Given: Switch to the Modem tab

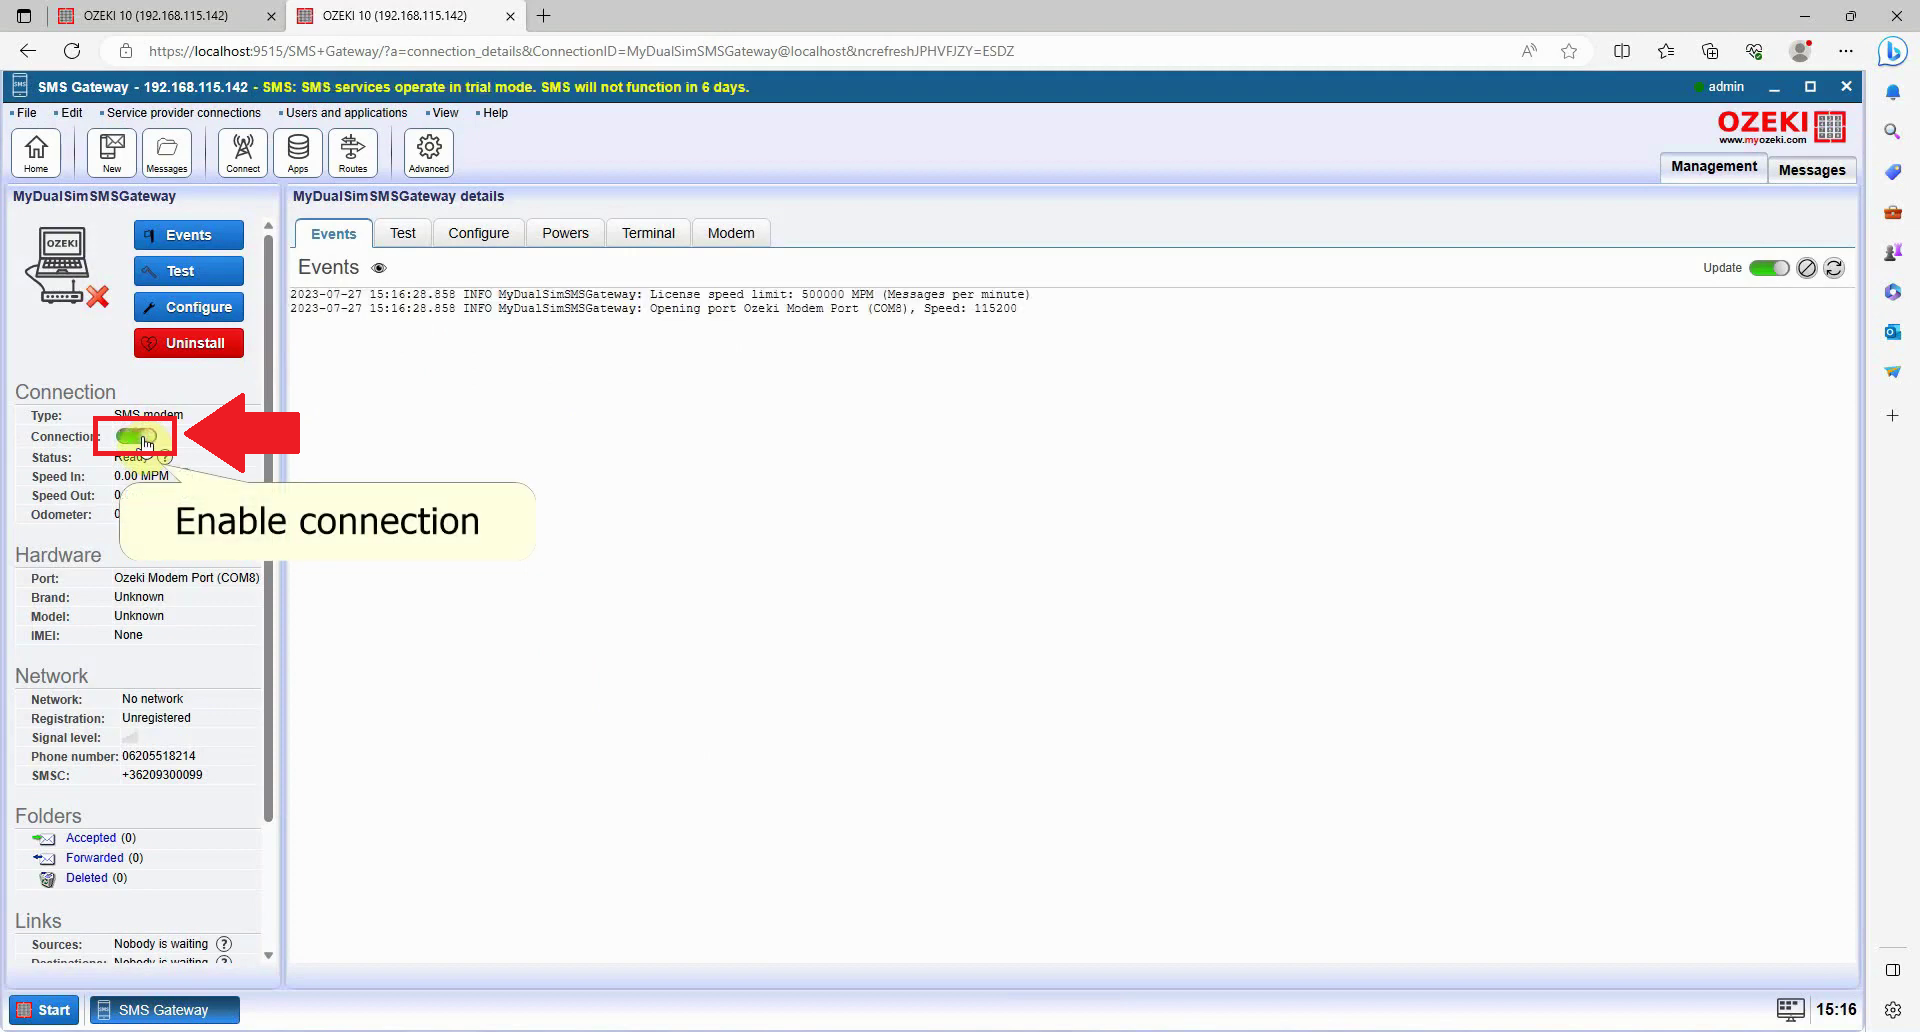Looking at the screenshot, I should (x=731, y=233).
